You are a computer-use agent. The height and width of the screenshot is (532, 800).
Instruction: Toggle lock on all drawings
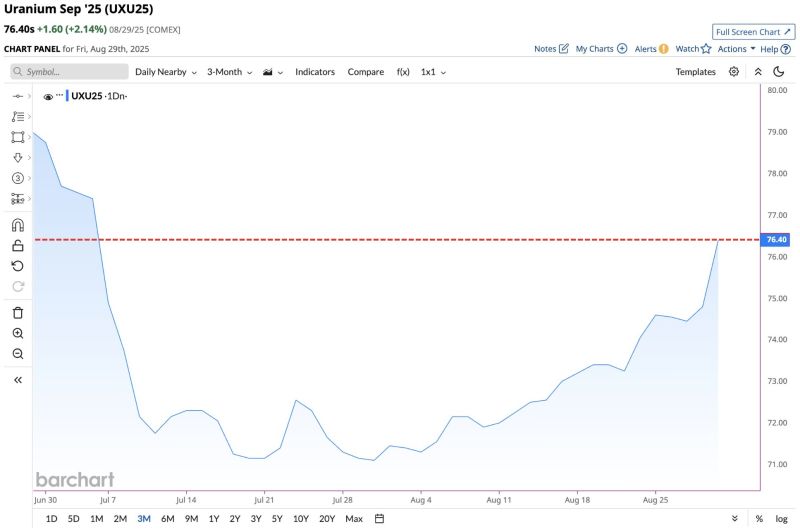pyautogui.click(x=18, y=245)
